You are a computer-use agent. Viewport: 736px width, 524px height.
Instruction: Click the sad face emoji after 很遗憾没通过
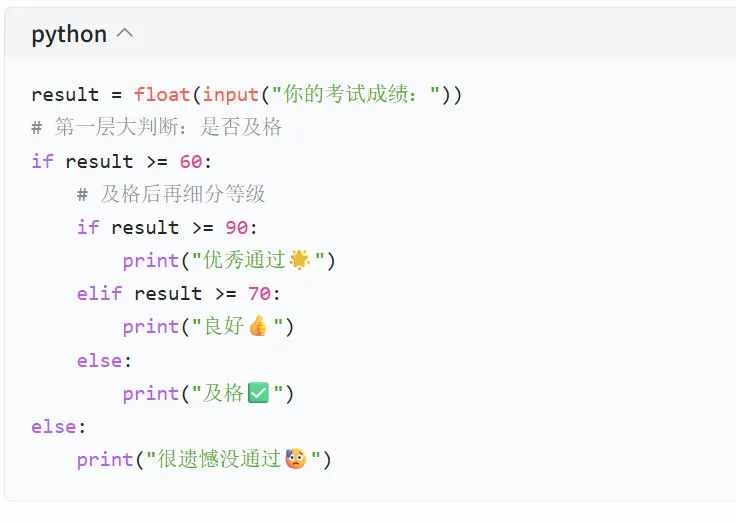(296, 459)
